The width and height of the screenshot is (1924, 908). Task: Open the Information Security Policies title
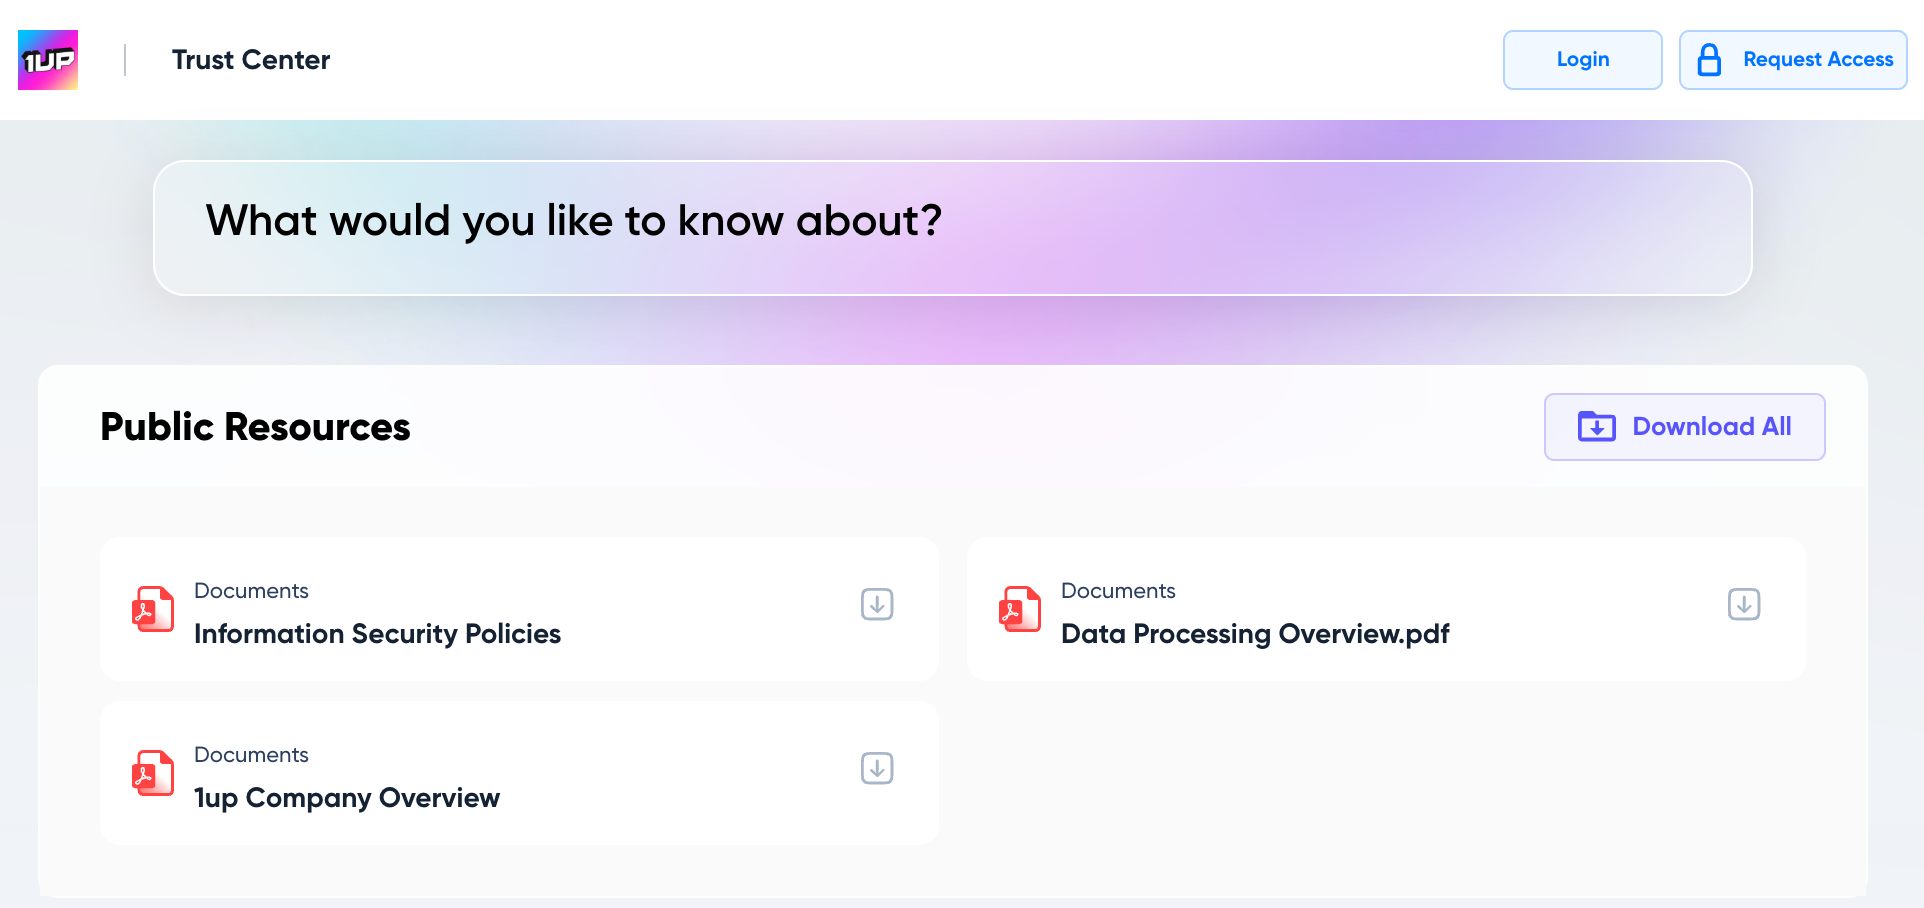click(x=377, y=634)
